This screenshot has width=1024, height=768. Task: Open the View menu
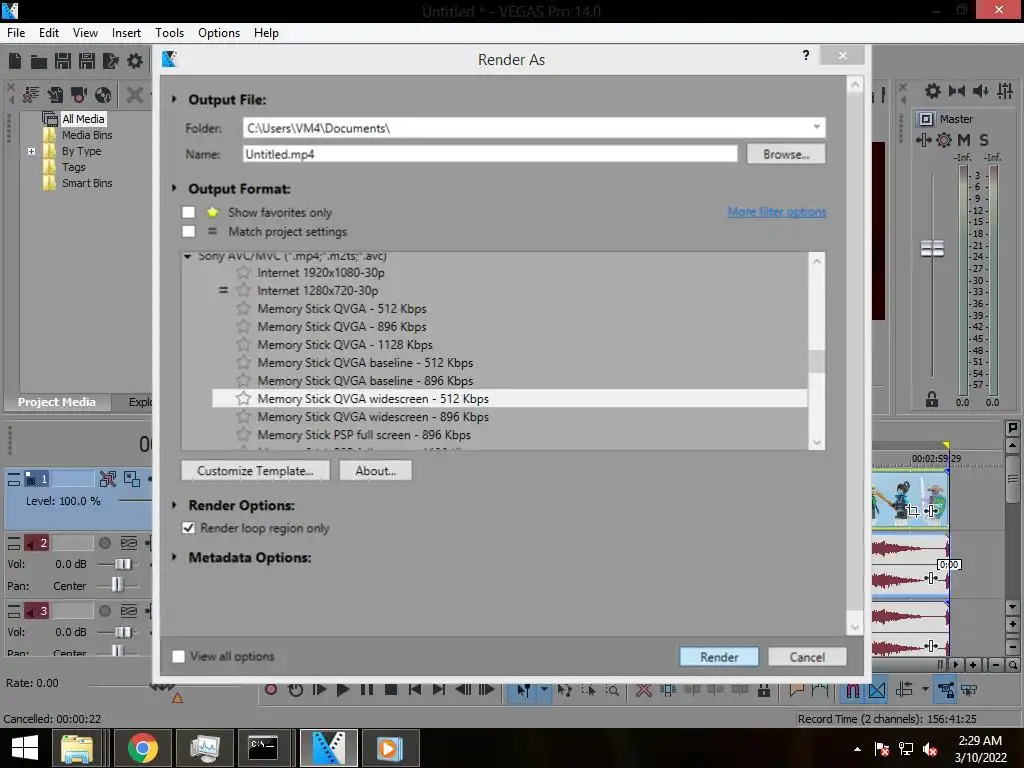85,33
